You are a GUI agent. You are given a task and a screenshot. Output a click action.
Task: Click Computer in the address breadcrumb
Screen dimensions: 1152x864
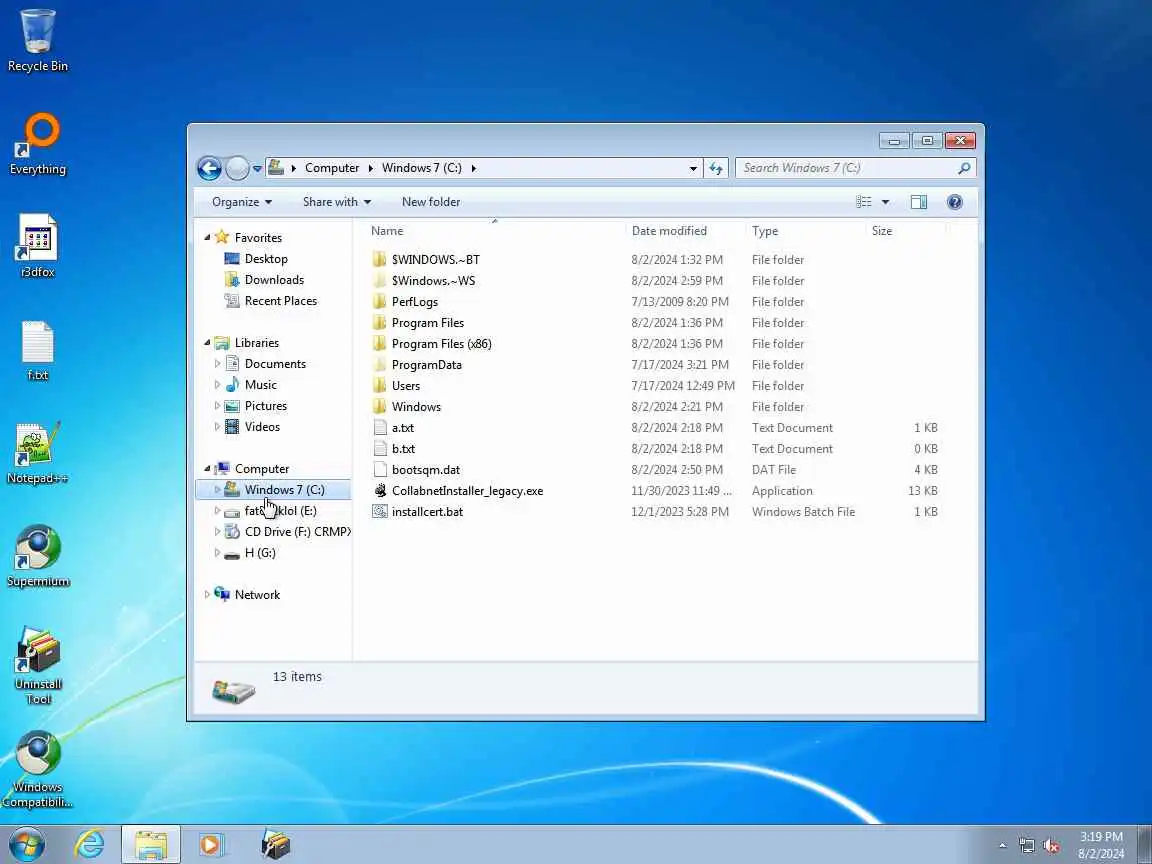coord(332,168)
